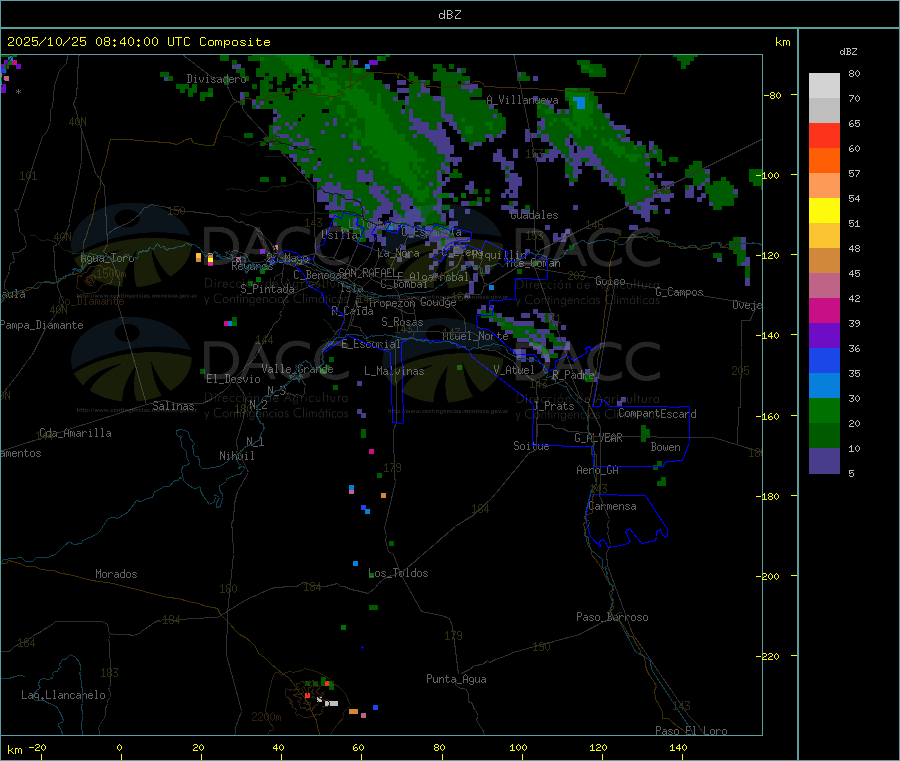
Task: Click the 'G_ALVEAR' place label
Action: [x=598, y=438]
